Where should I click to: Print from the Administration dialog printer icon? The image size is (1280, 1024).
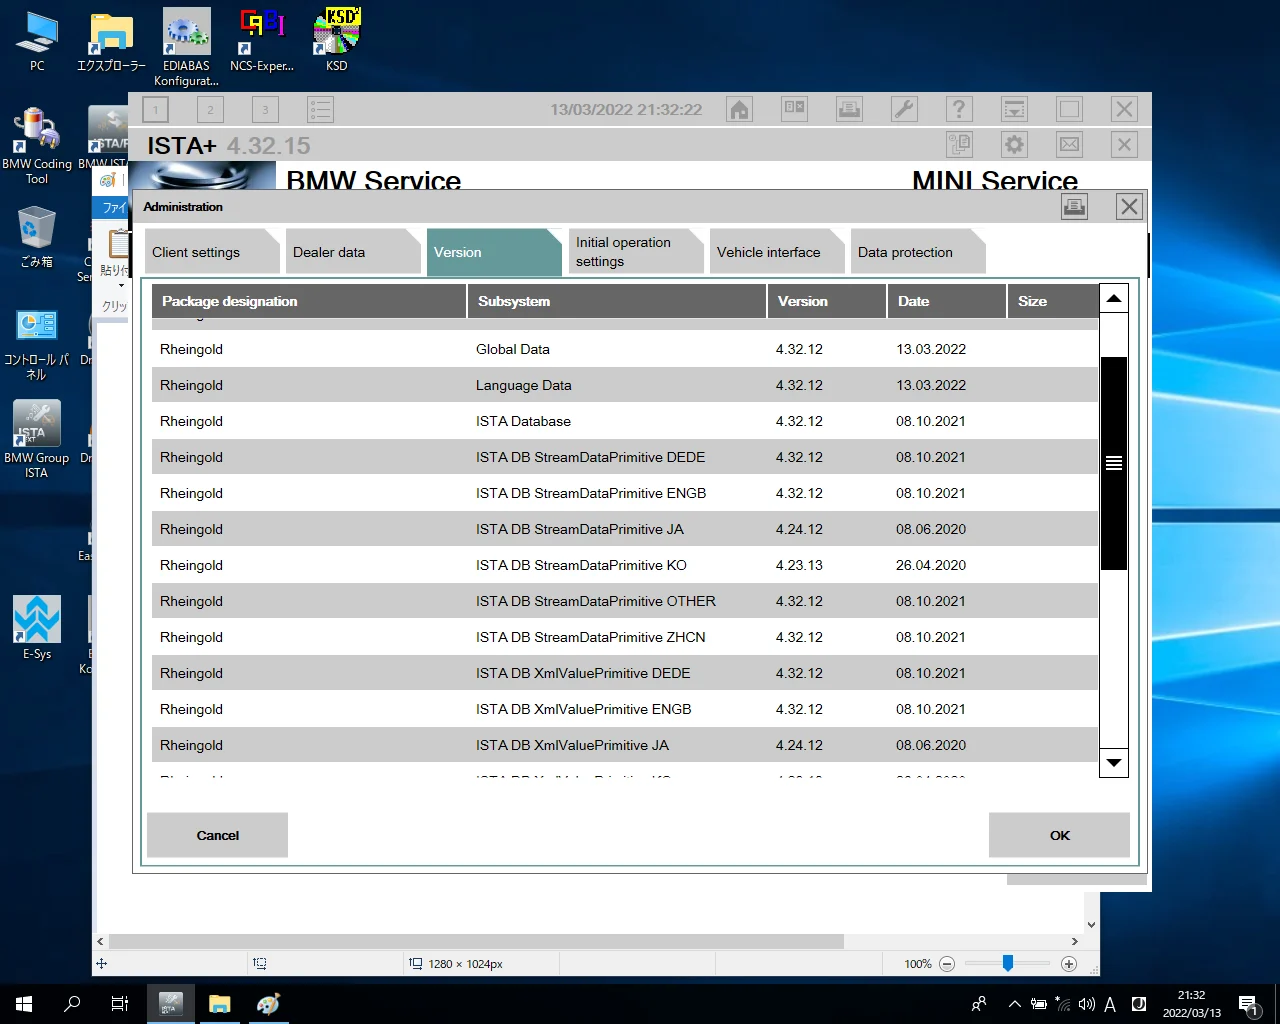[x=1074, y=207]
